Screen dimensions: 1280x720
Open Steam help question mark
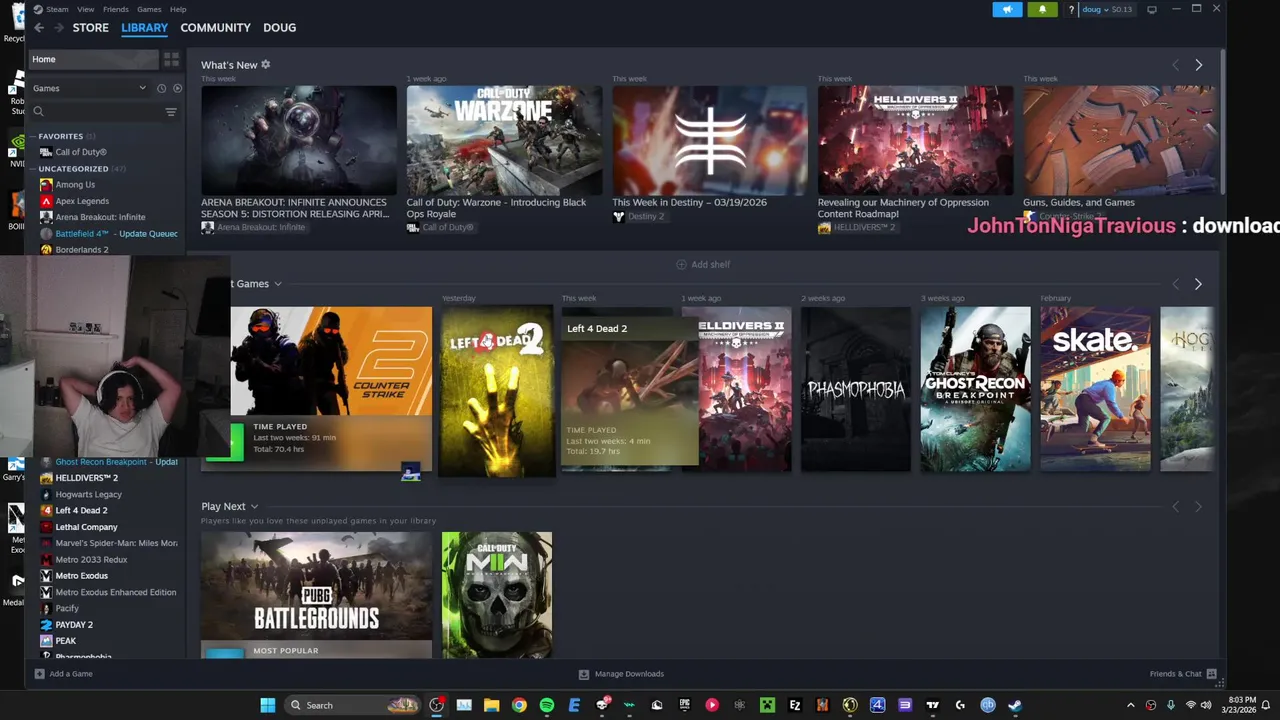(x=1071, y=10)
